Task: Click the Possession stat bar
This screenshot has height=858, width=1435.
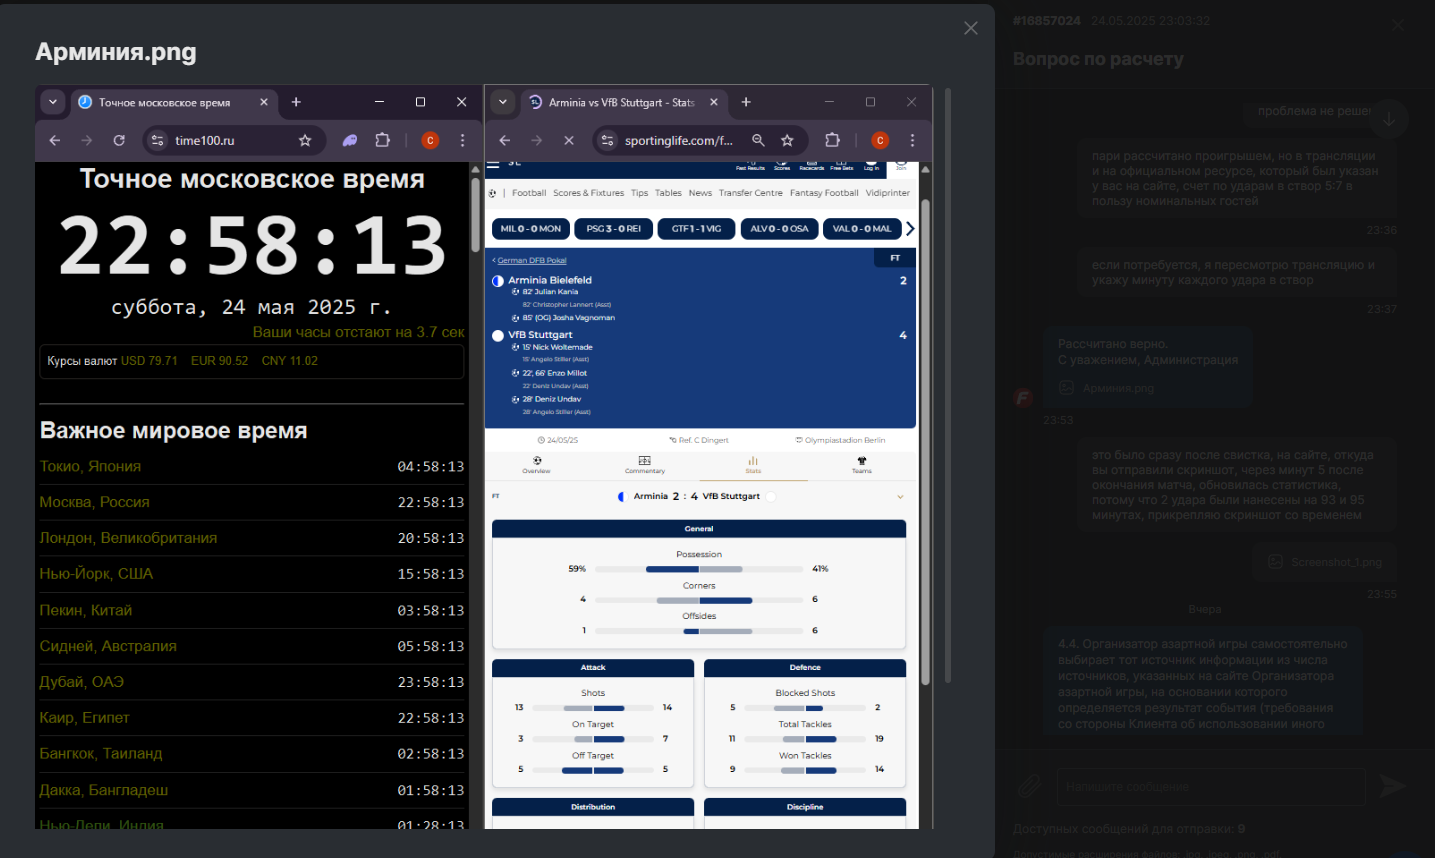Action: 699,569
